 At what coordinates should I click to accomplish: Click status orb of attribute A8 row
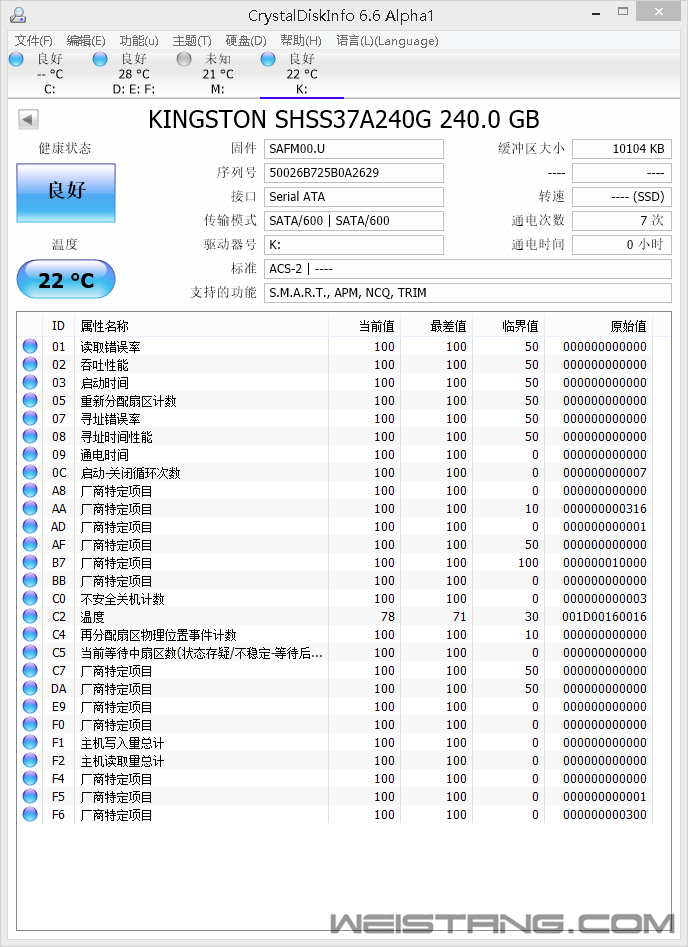pyautogui.click(x=30, y=490)
